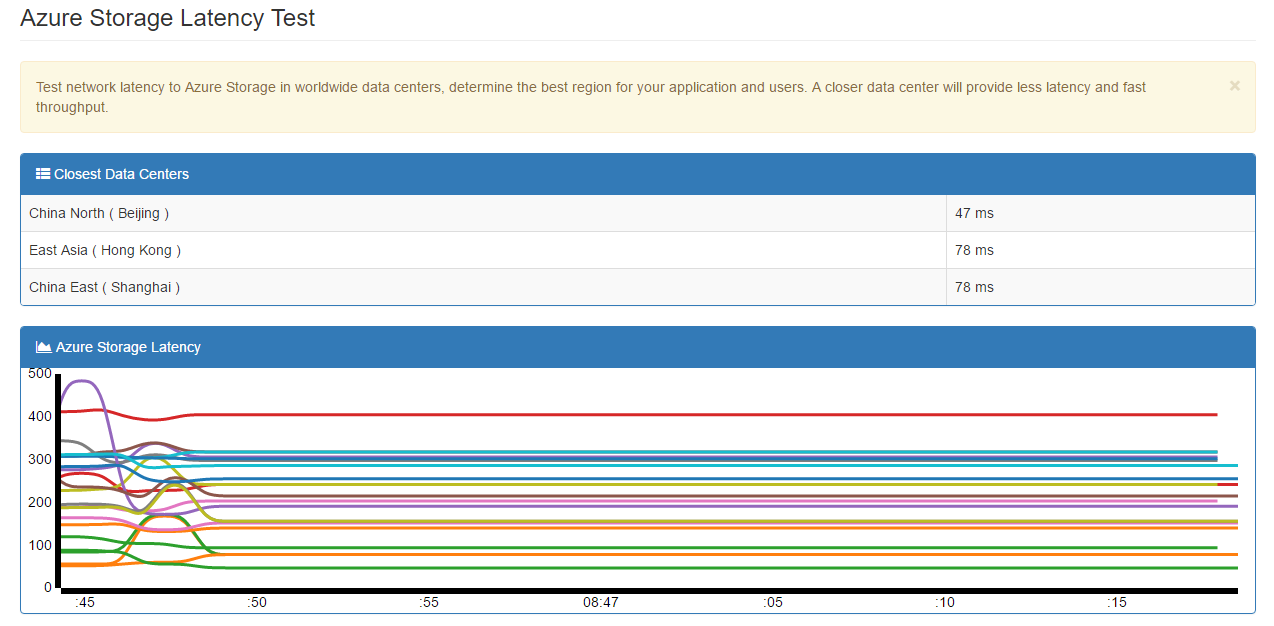1274x626 pixels.
Task: Click the 400 label on the chart y-axis
Action: (40, 416)
